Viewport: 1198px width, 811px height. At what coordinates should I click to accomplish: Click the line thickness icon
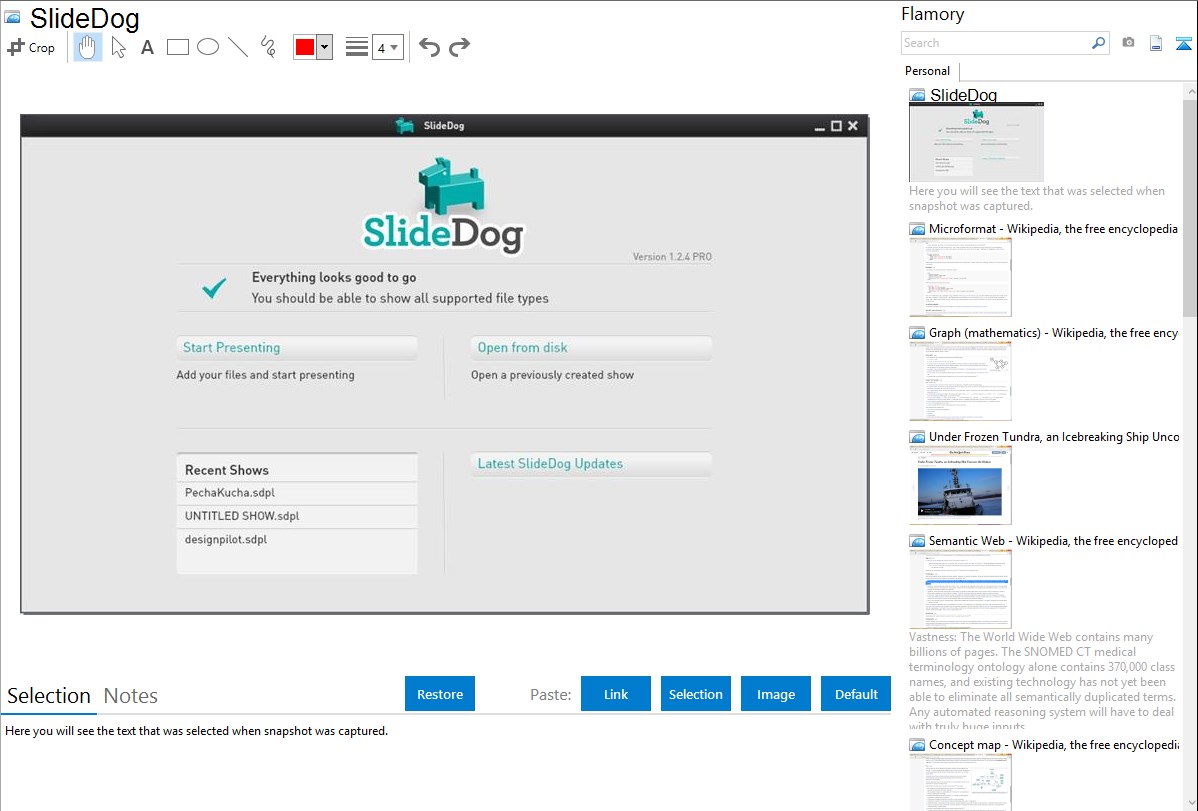tap(356, 47)
